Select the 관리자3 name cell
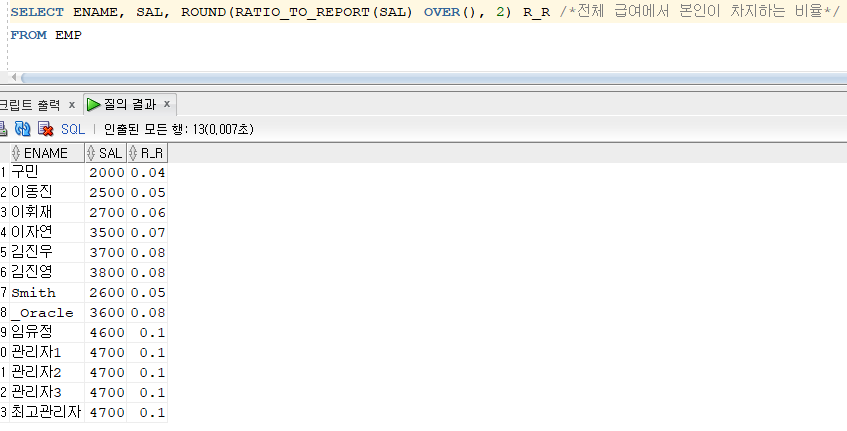This screenshot has width=847, height=431. tap(47, 392)
